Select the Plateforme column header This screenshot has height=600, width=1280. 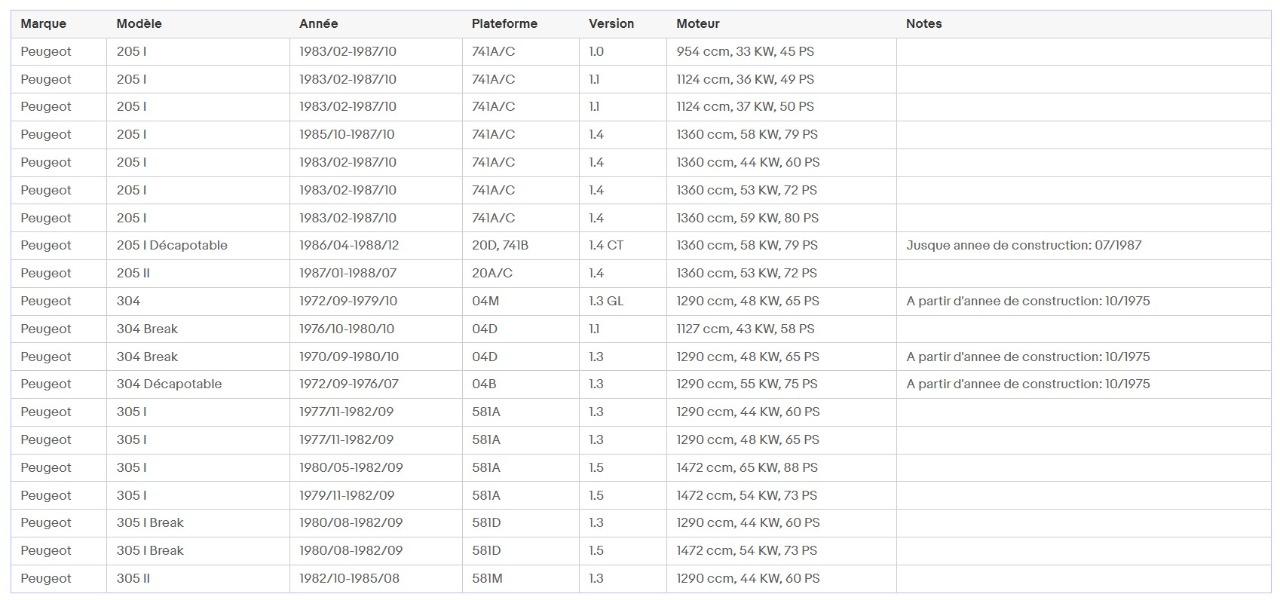click(504, 24)
